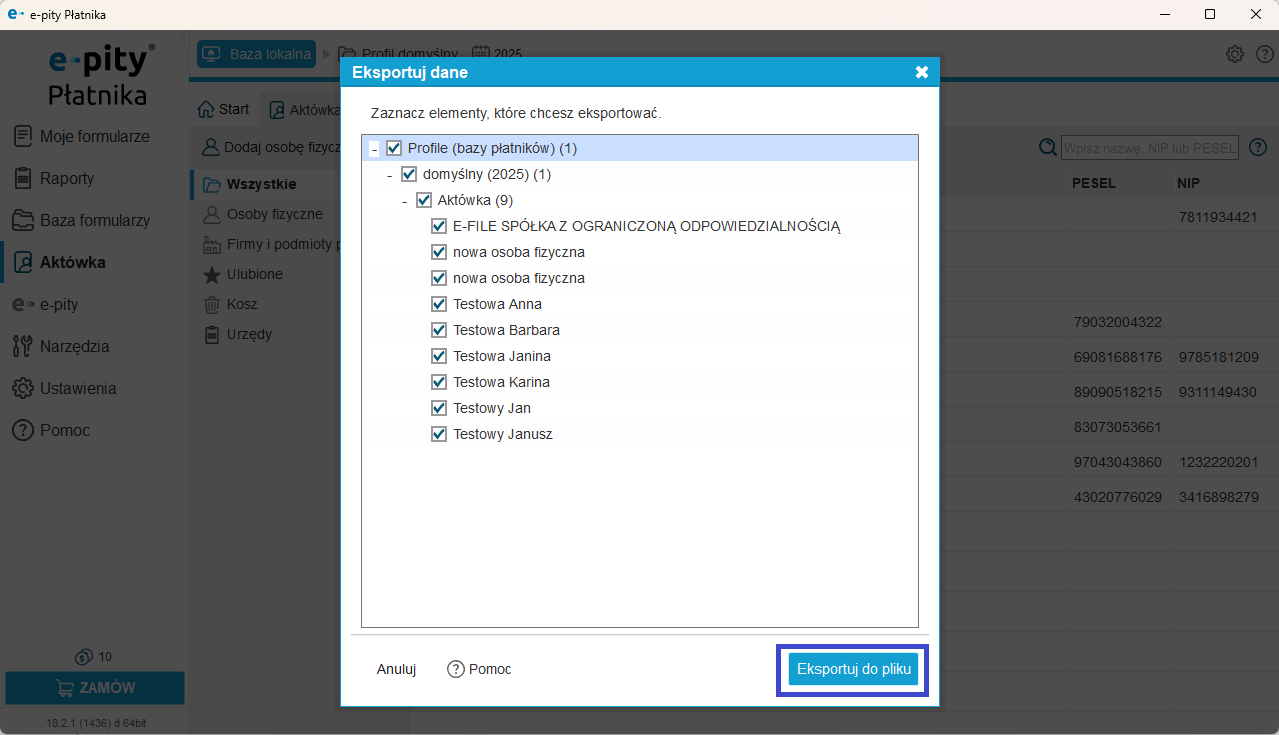Collapse the domyślny (2025) tree node
The width and height of the screenshot is (1279, 735).
click(x=389, y=175)
